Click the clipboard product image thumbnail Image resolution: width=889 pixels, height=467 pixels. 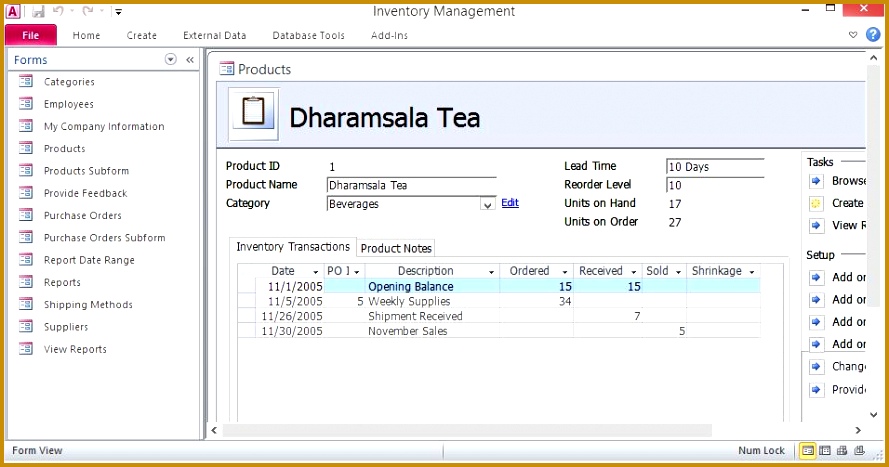pyautogui.click(x=253, y=113)
